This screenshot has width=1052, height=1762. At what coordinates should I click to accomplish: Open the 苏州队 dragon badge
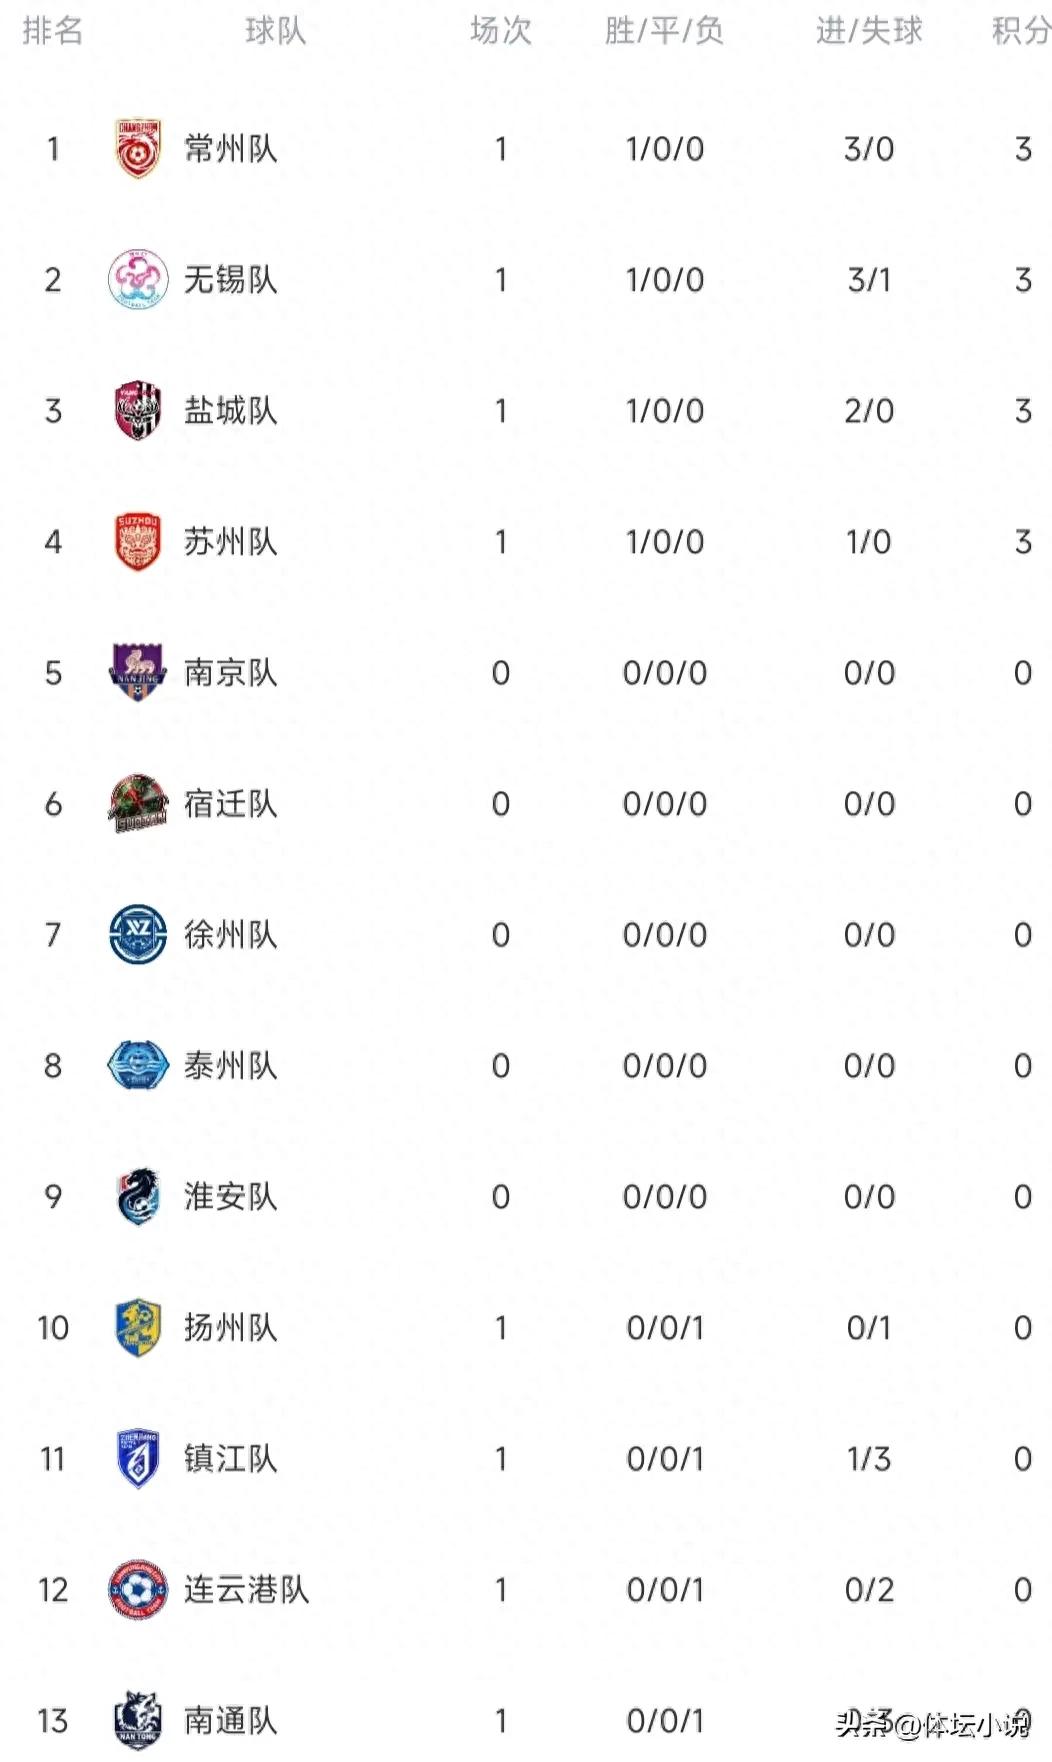[138, 541]
